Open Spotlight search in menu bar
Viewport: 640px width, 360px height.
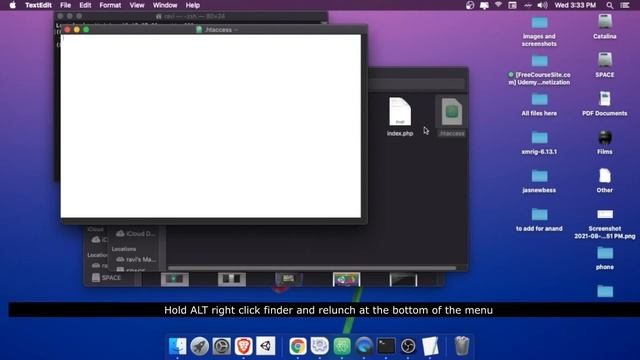point(610,5)
